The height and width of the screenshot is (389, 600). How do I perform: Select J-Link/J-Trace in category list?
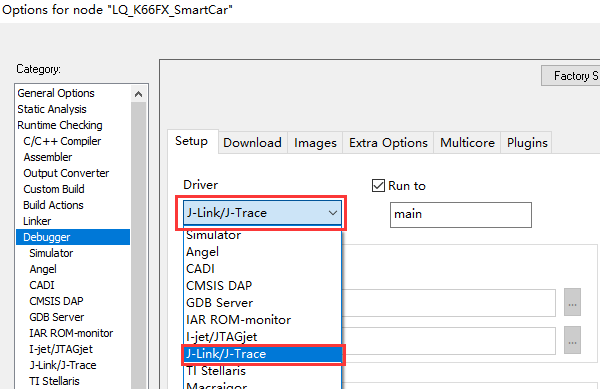pos(63,365)
